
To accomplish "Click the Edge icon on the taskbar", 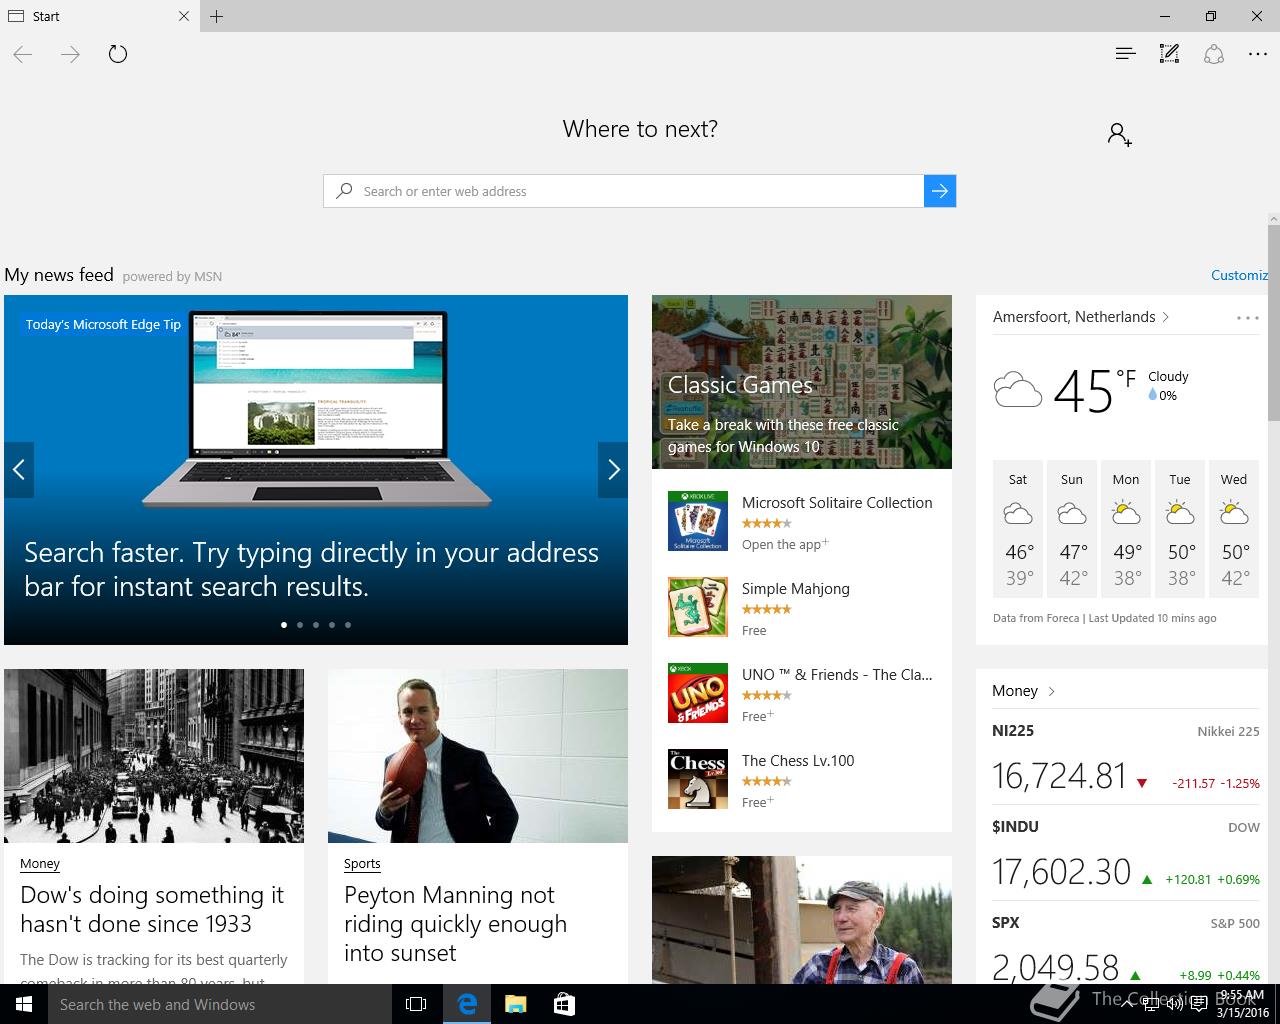I will pyautogui.click(x=467, y=1004).
